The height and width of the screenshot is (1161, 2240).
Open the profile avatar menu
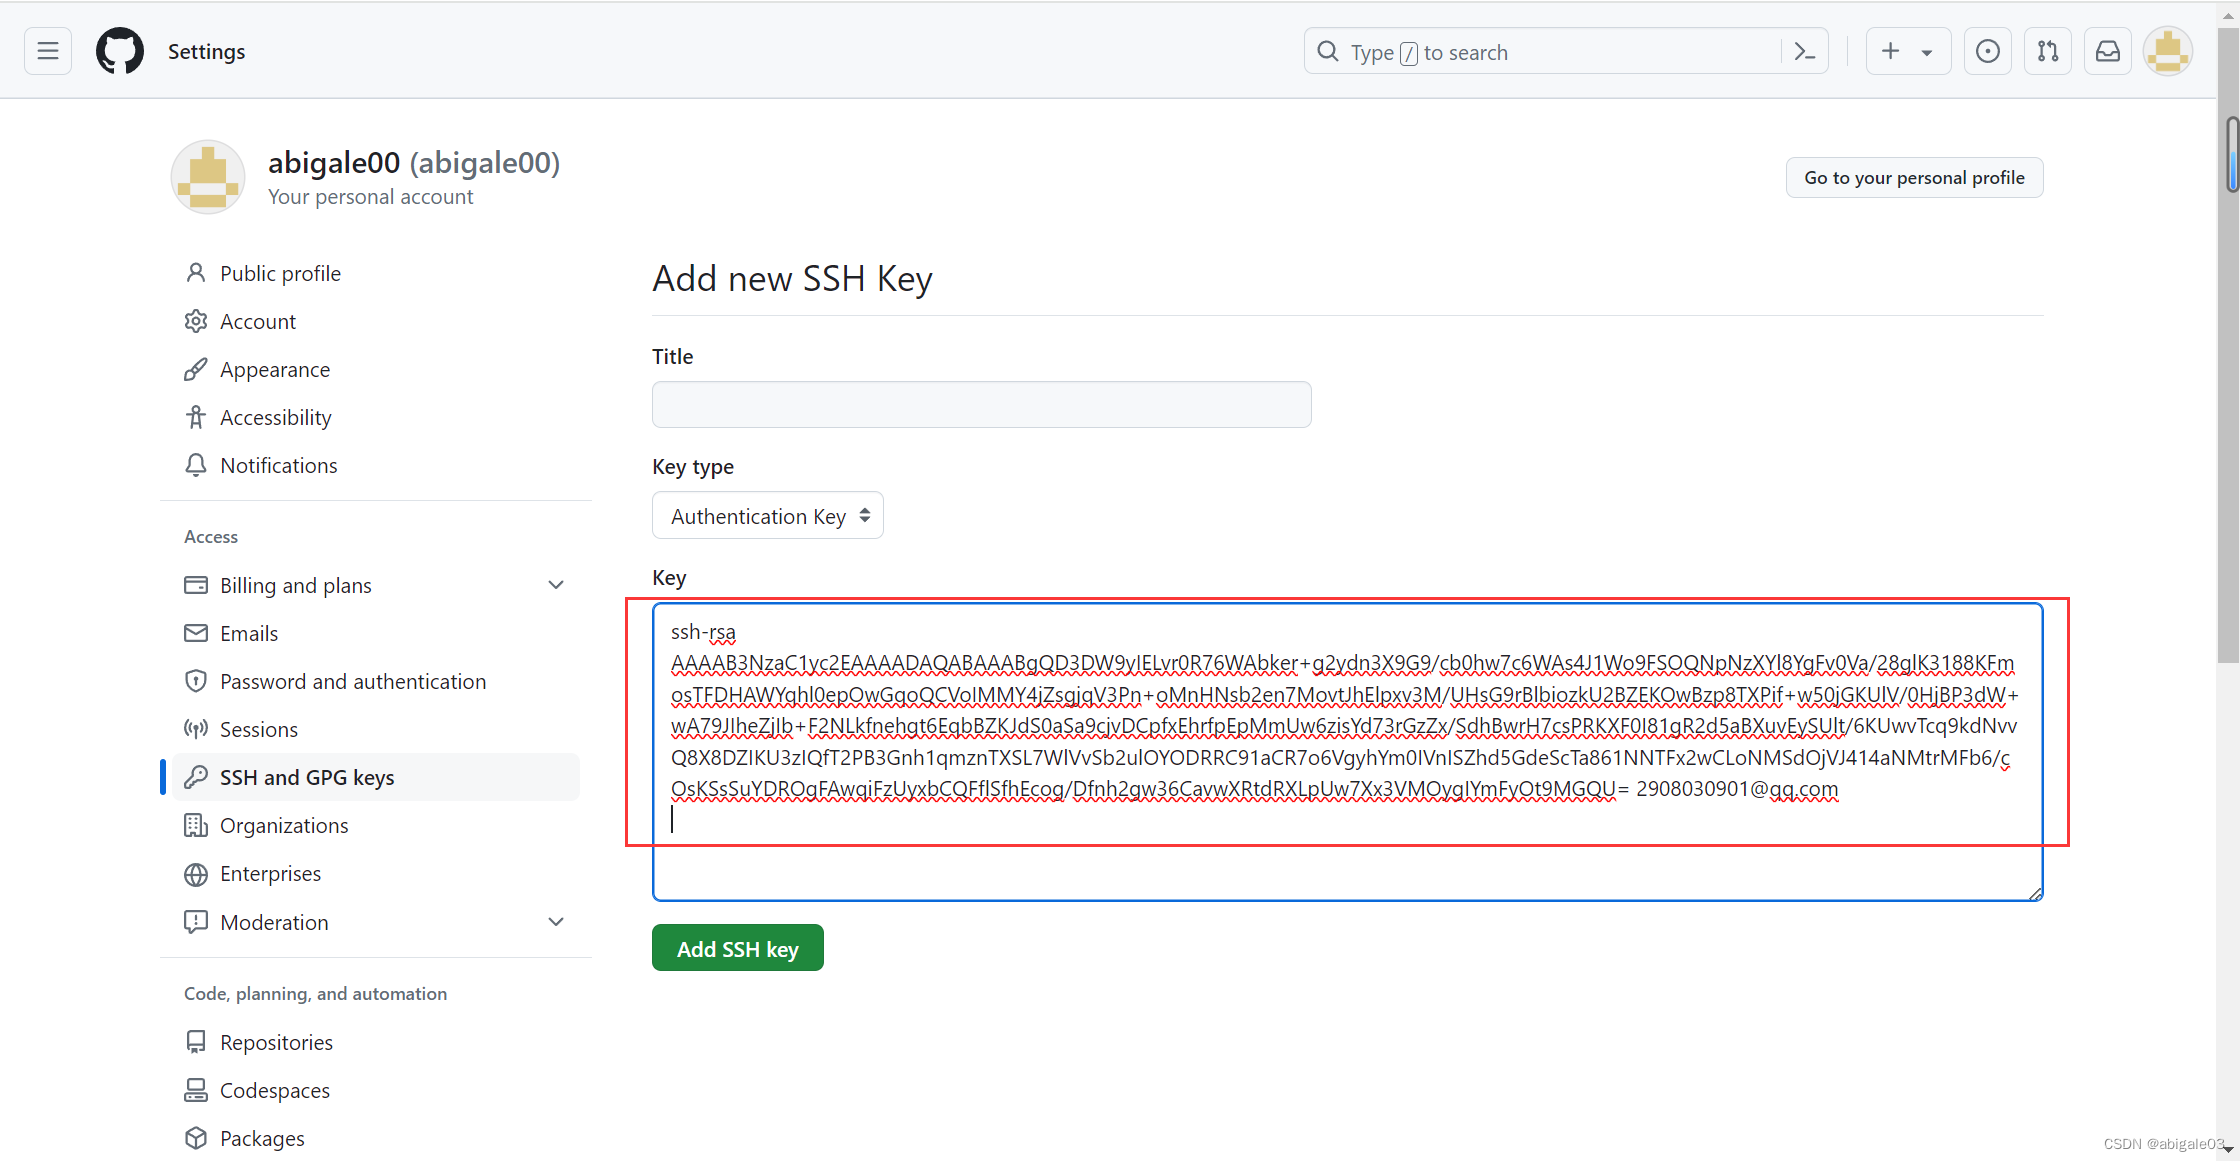(x=2167, y=51)
